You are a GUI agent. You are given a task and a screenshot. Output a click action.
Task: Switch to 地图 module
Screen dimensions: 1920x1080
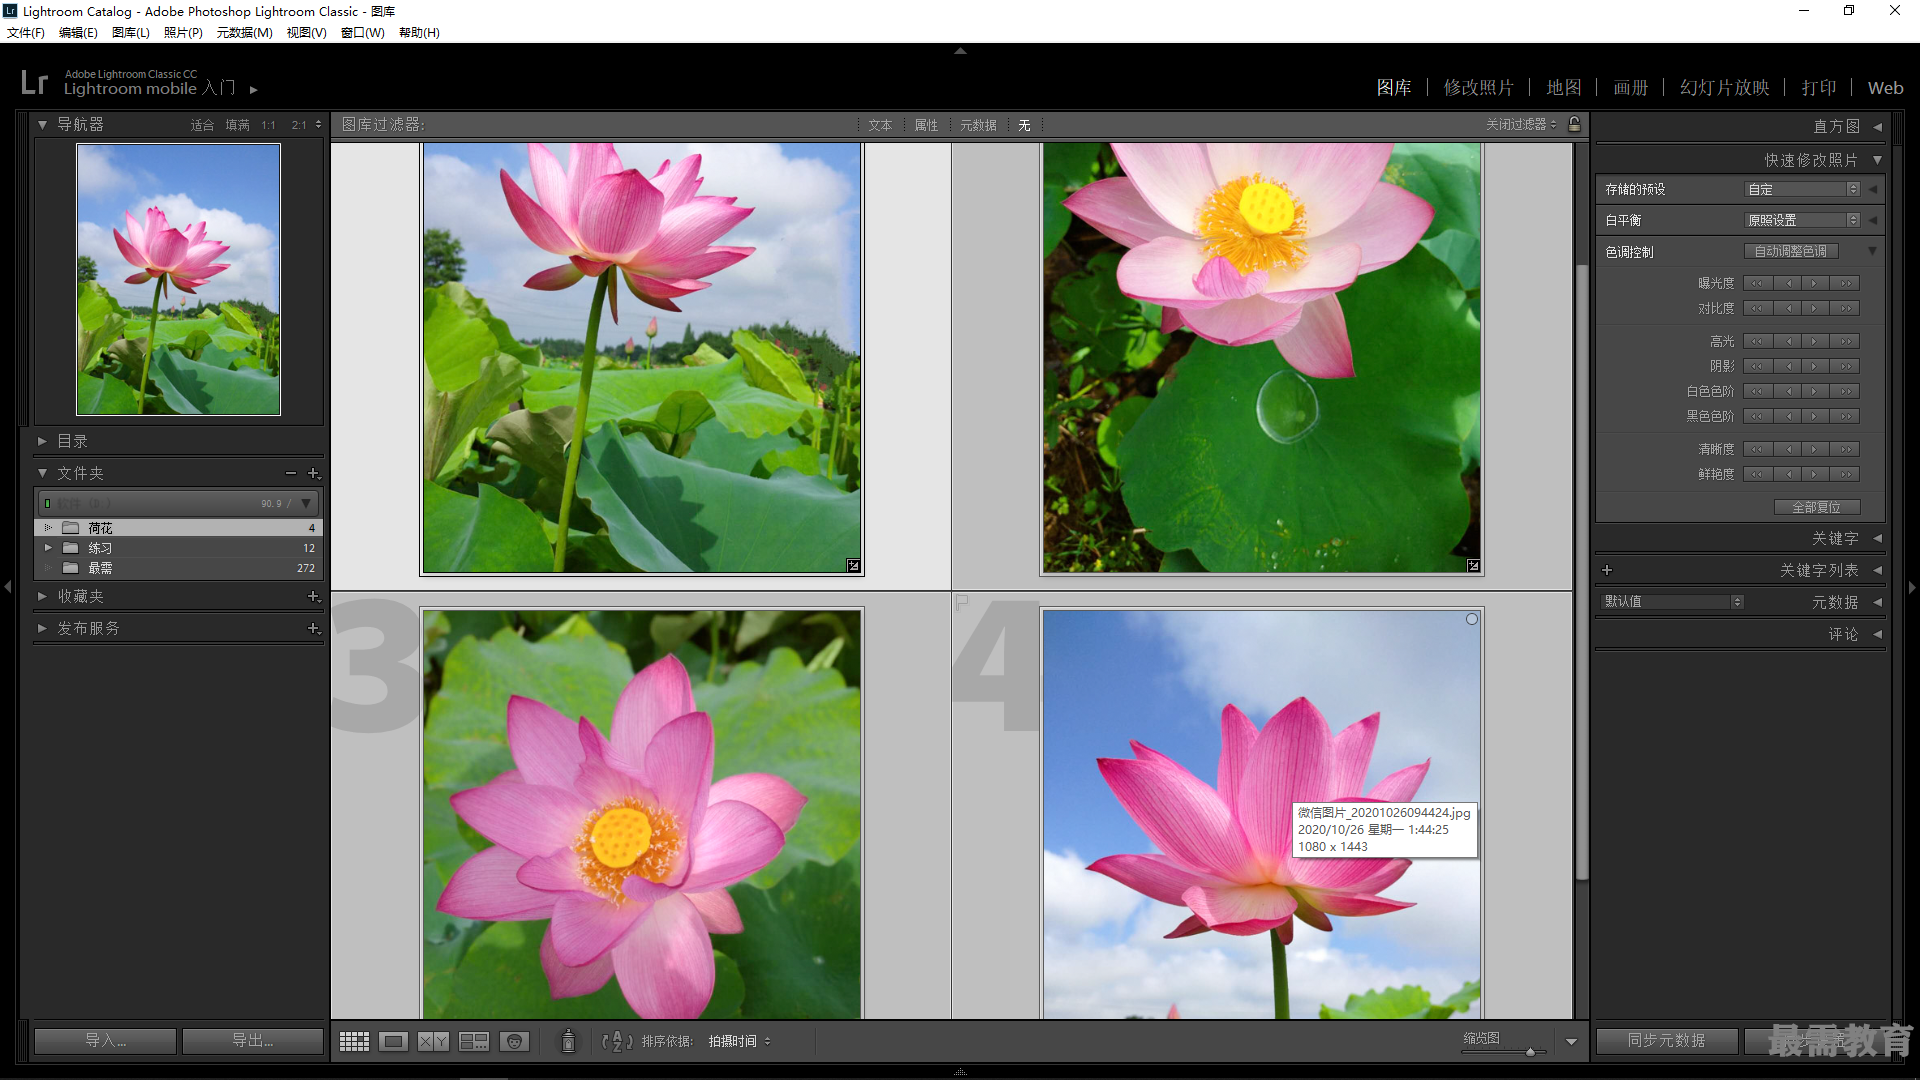(x=1564, y=88)
